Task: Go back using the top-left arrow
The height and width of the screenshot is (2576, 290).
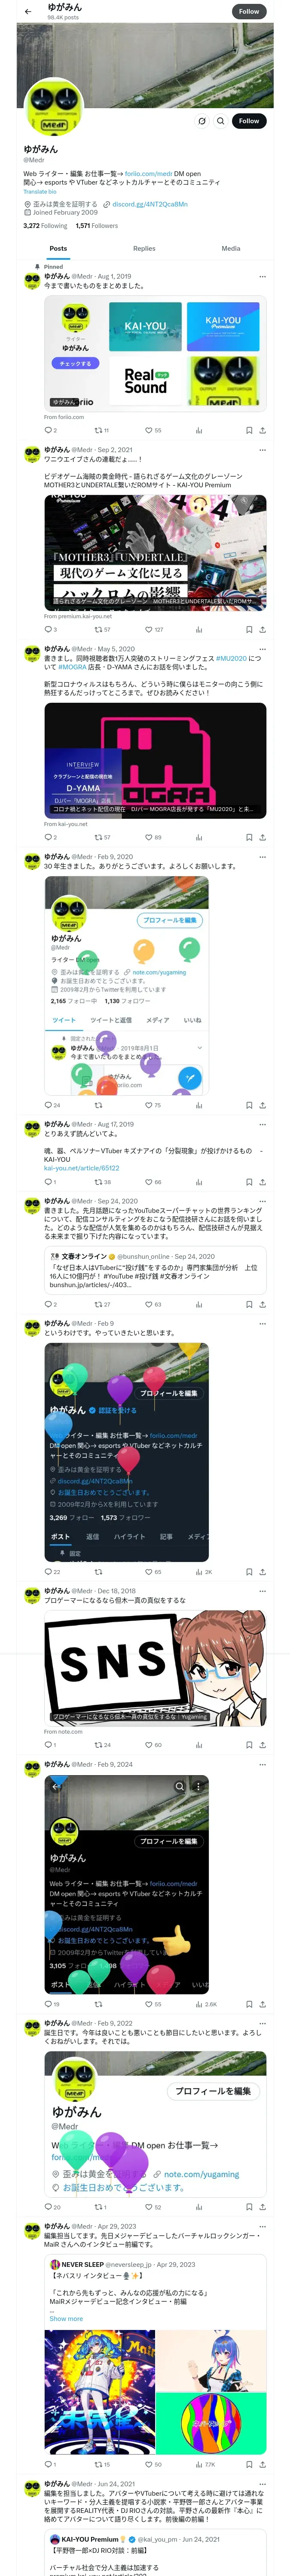Action: pyautogui.click(x=28, y=12)
